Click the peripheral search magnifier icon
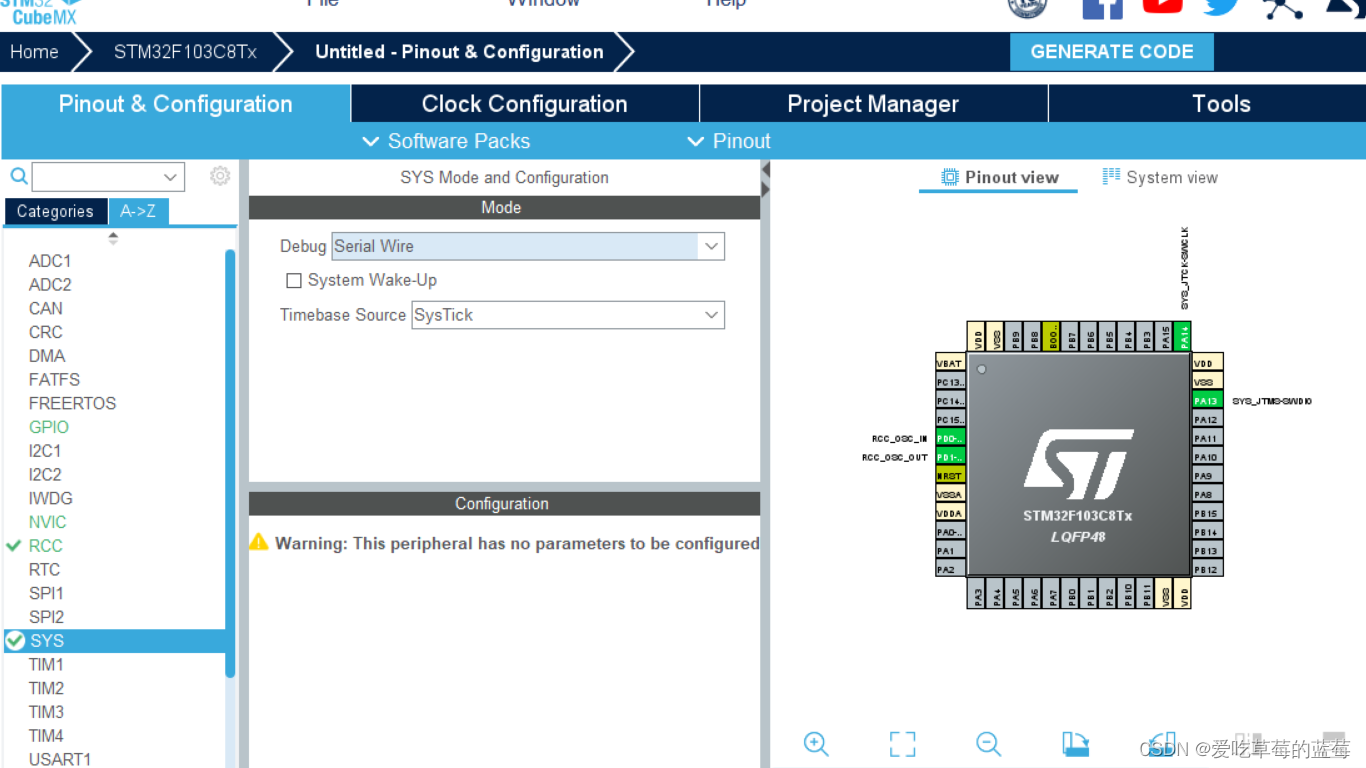This screenshot has width=1366, height=768. tap(19, 177)
